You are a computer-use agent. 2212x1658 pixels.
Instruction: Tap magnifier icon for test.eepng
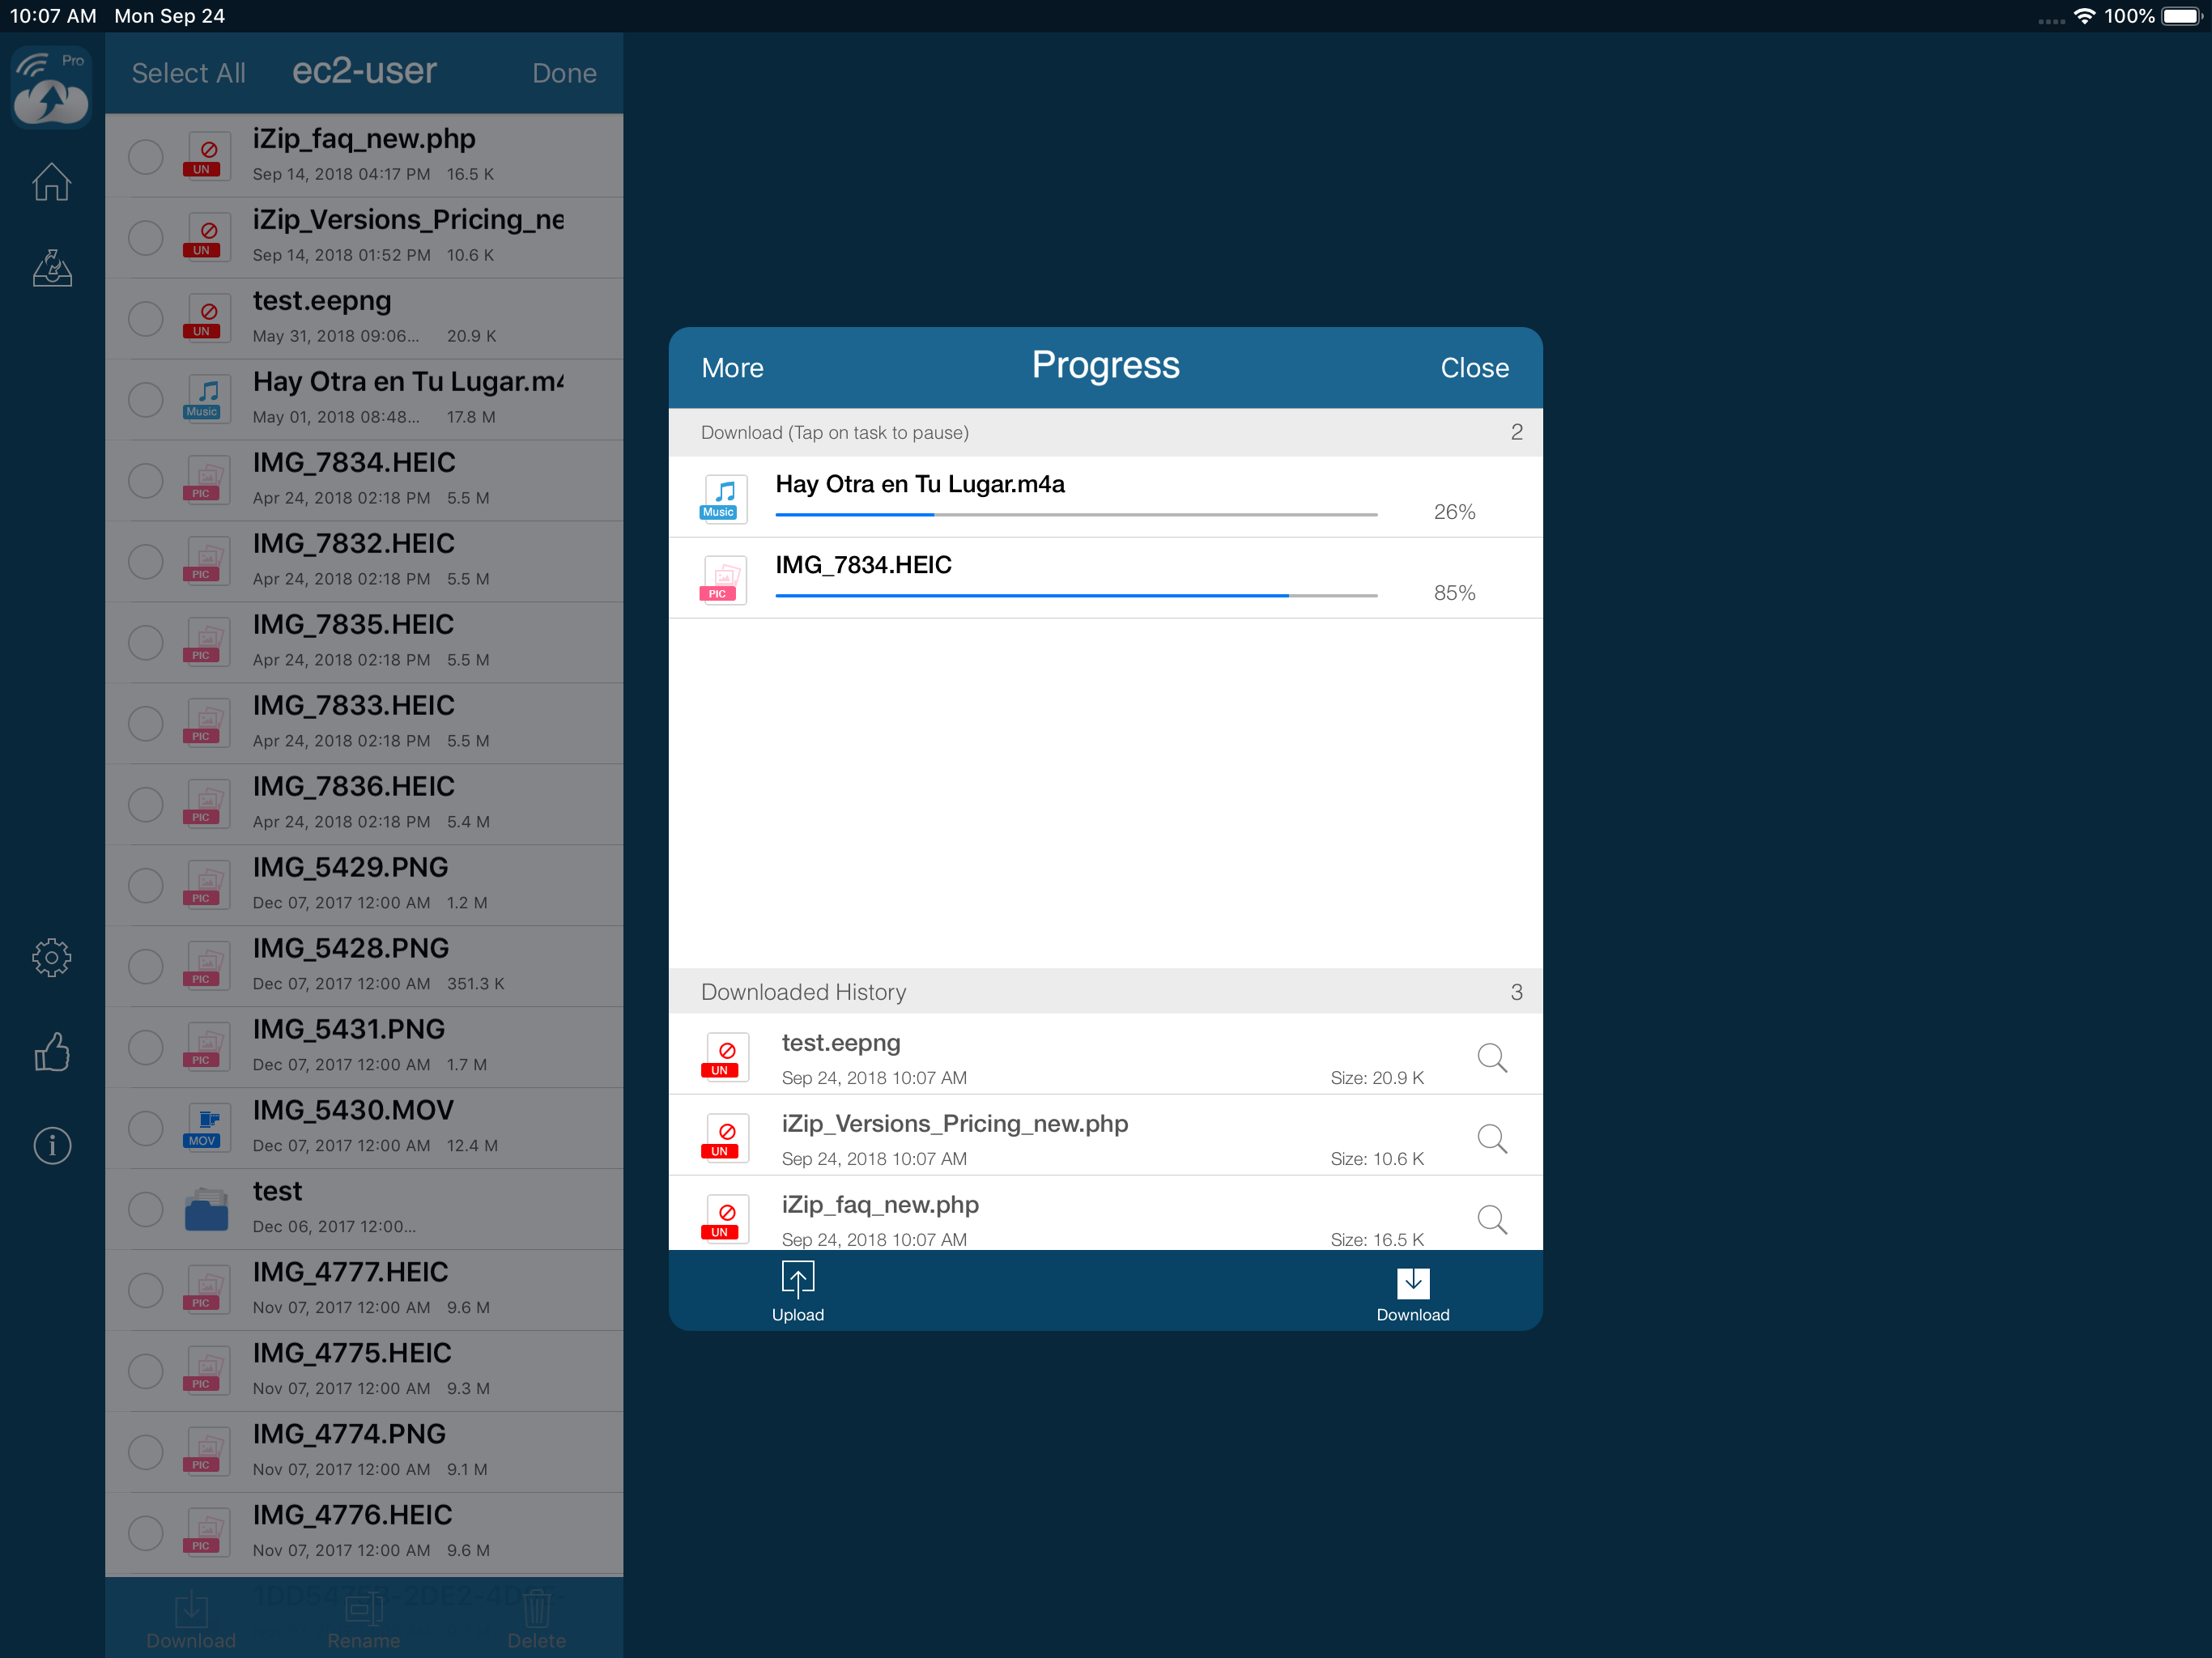1491,1057
